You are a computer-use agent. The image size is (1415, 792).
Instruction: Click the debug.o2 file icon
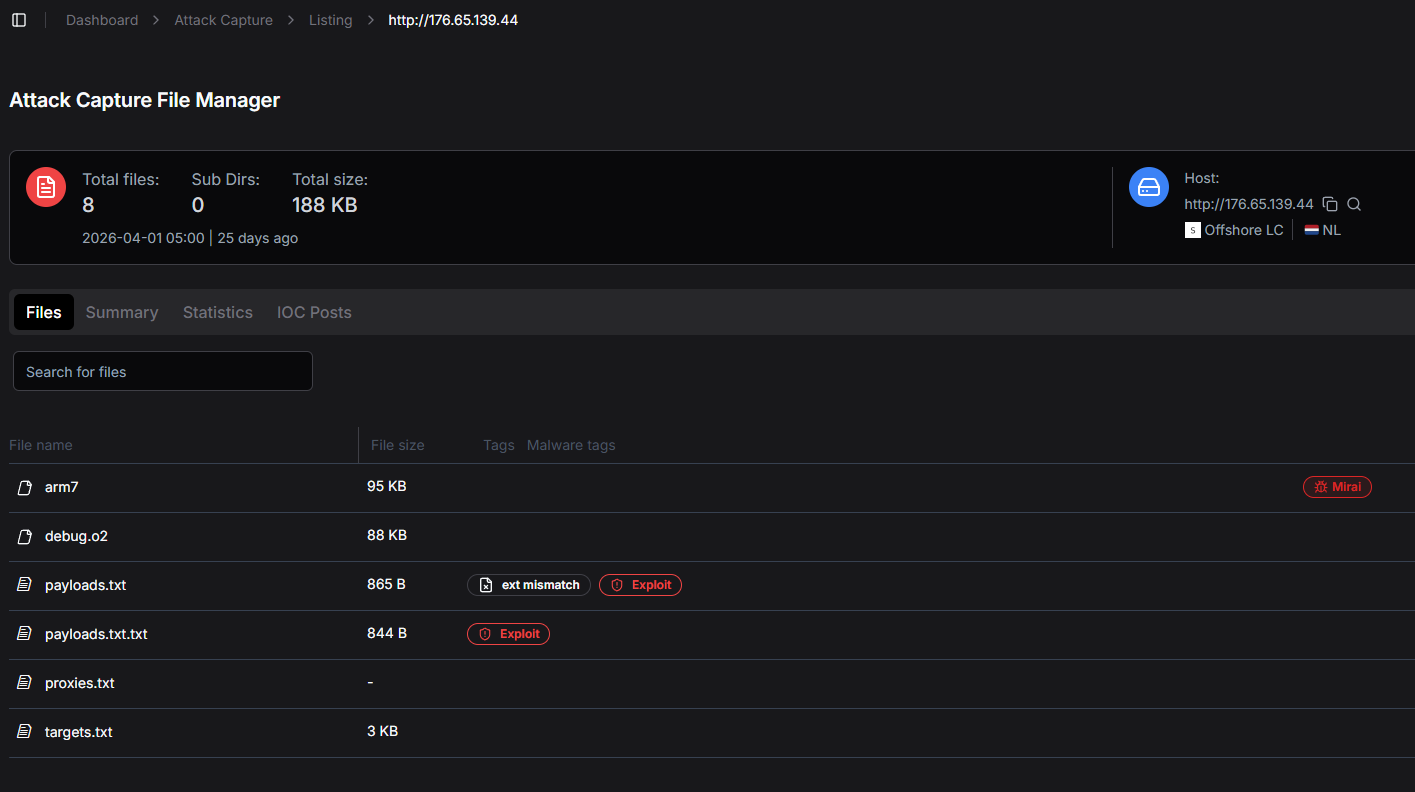pos(25,537)
